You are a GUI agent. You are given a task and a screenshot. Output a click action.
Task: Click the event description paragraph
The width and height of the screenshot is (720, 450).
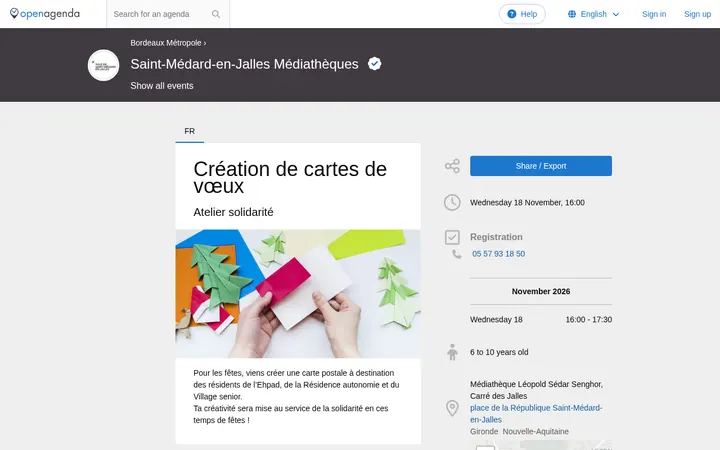click(x=296, y=396)
